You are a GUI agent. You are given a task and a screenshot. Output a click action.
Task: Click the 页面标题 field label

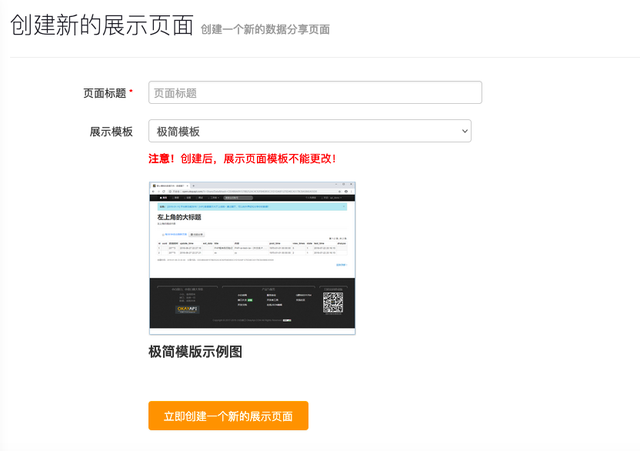104,93
